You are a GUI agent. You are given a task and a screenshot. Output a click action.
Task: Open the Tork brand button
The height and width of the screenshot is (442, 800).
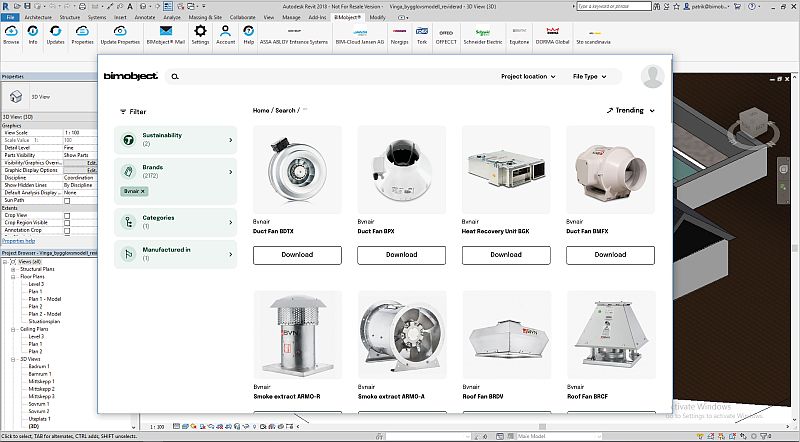(422, 35)
